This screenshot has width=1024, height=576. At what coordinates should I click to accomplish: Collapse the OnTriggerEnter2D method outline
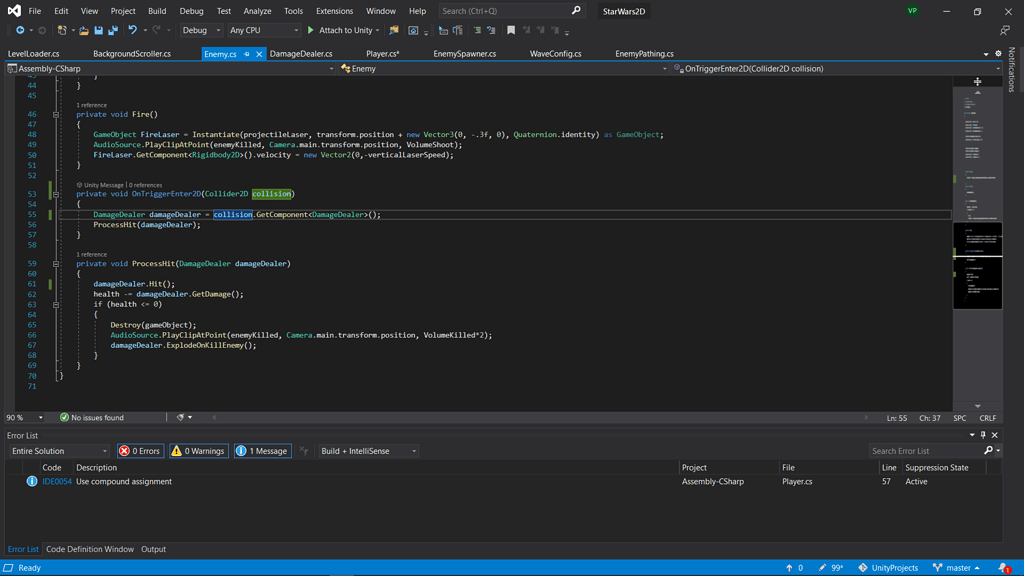coord(56,194)
